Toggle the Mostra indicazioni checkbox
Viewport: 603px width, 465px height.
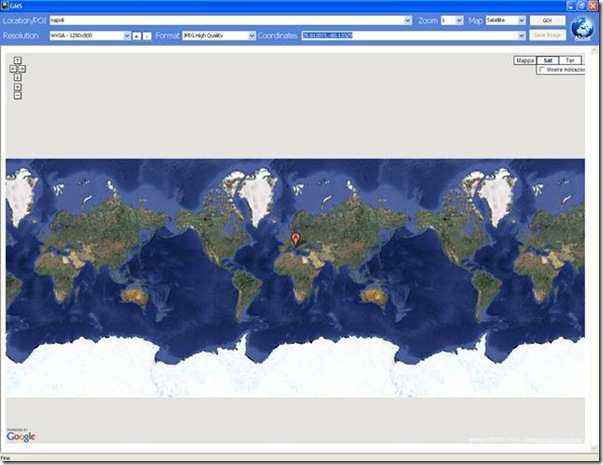542,70
